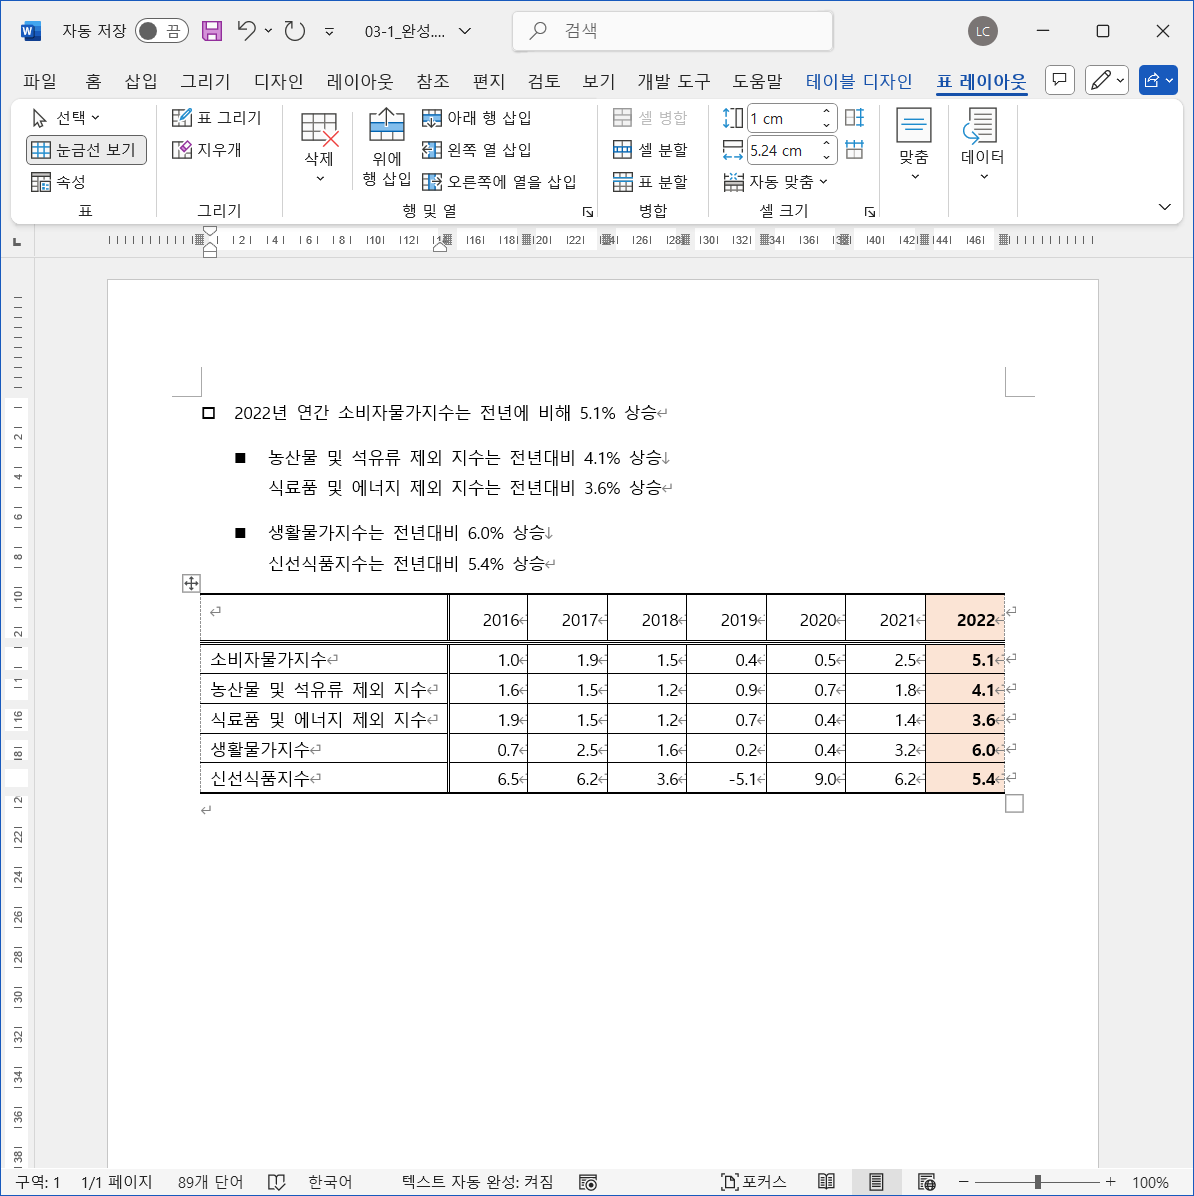Screen dimensions: 1194x1196
Task: Click cell 5.1 in 소비자물가지수 row
Action: [965, 659]
